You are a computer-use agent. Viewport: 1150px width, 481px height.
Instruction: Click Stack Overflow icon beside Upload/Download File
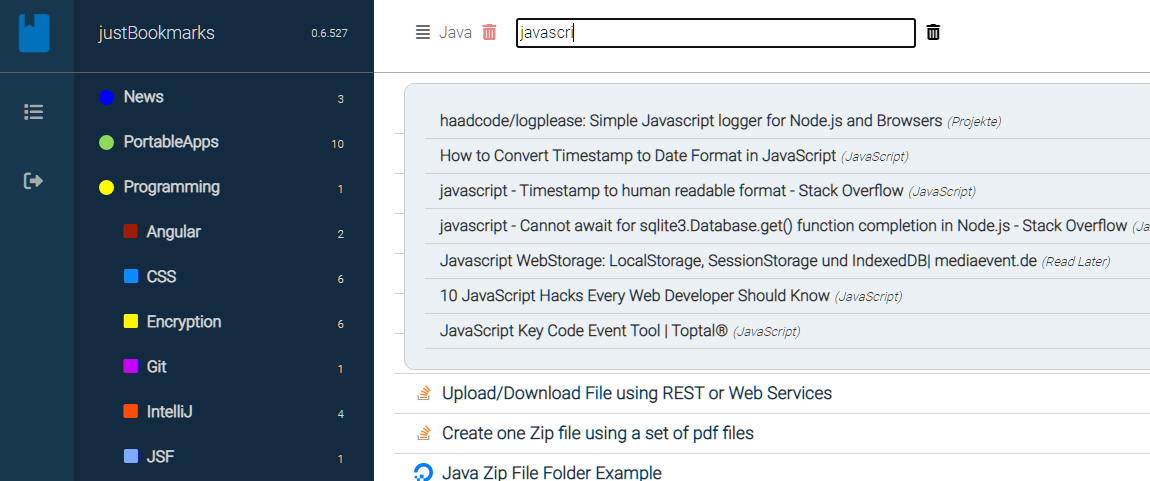pyautogui.click(x=424, y=393)
